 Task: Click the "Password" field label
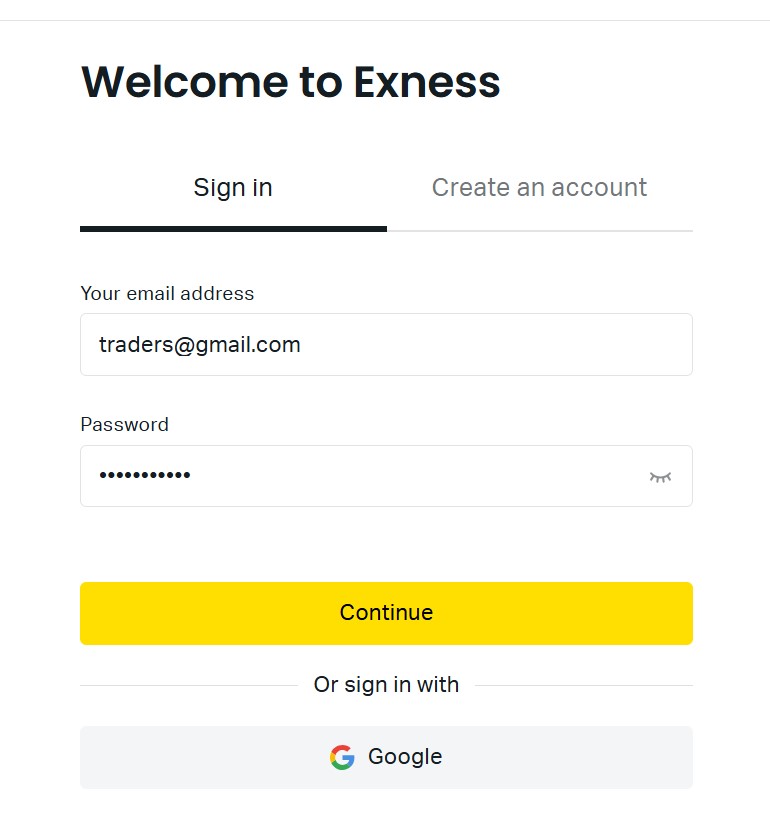tap(124, 425)
